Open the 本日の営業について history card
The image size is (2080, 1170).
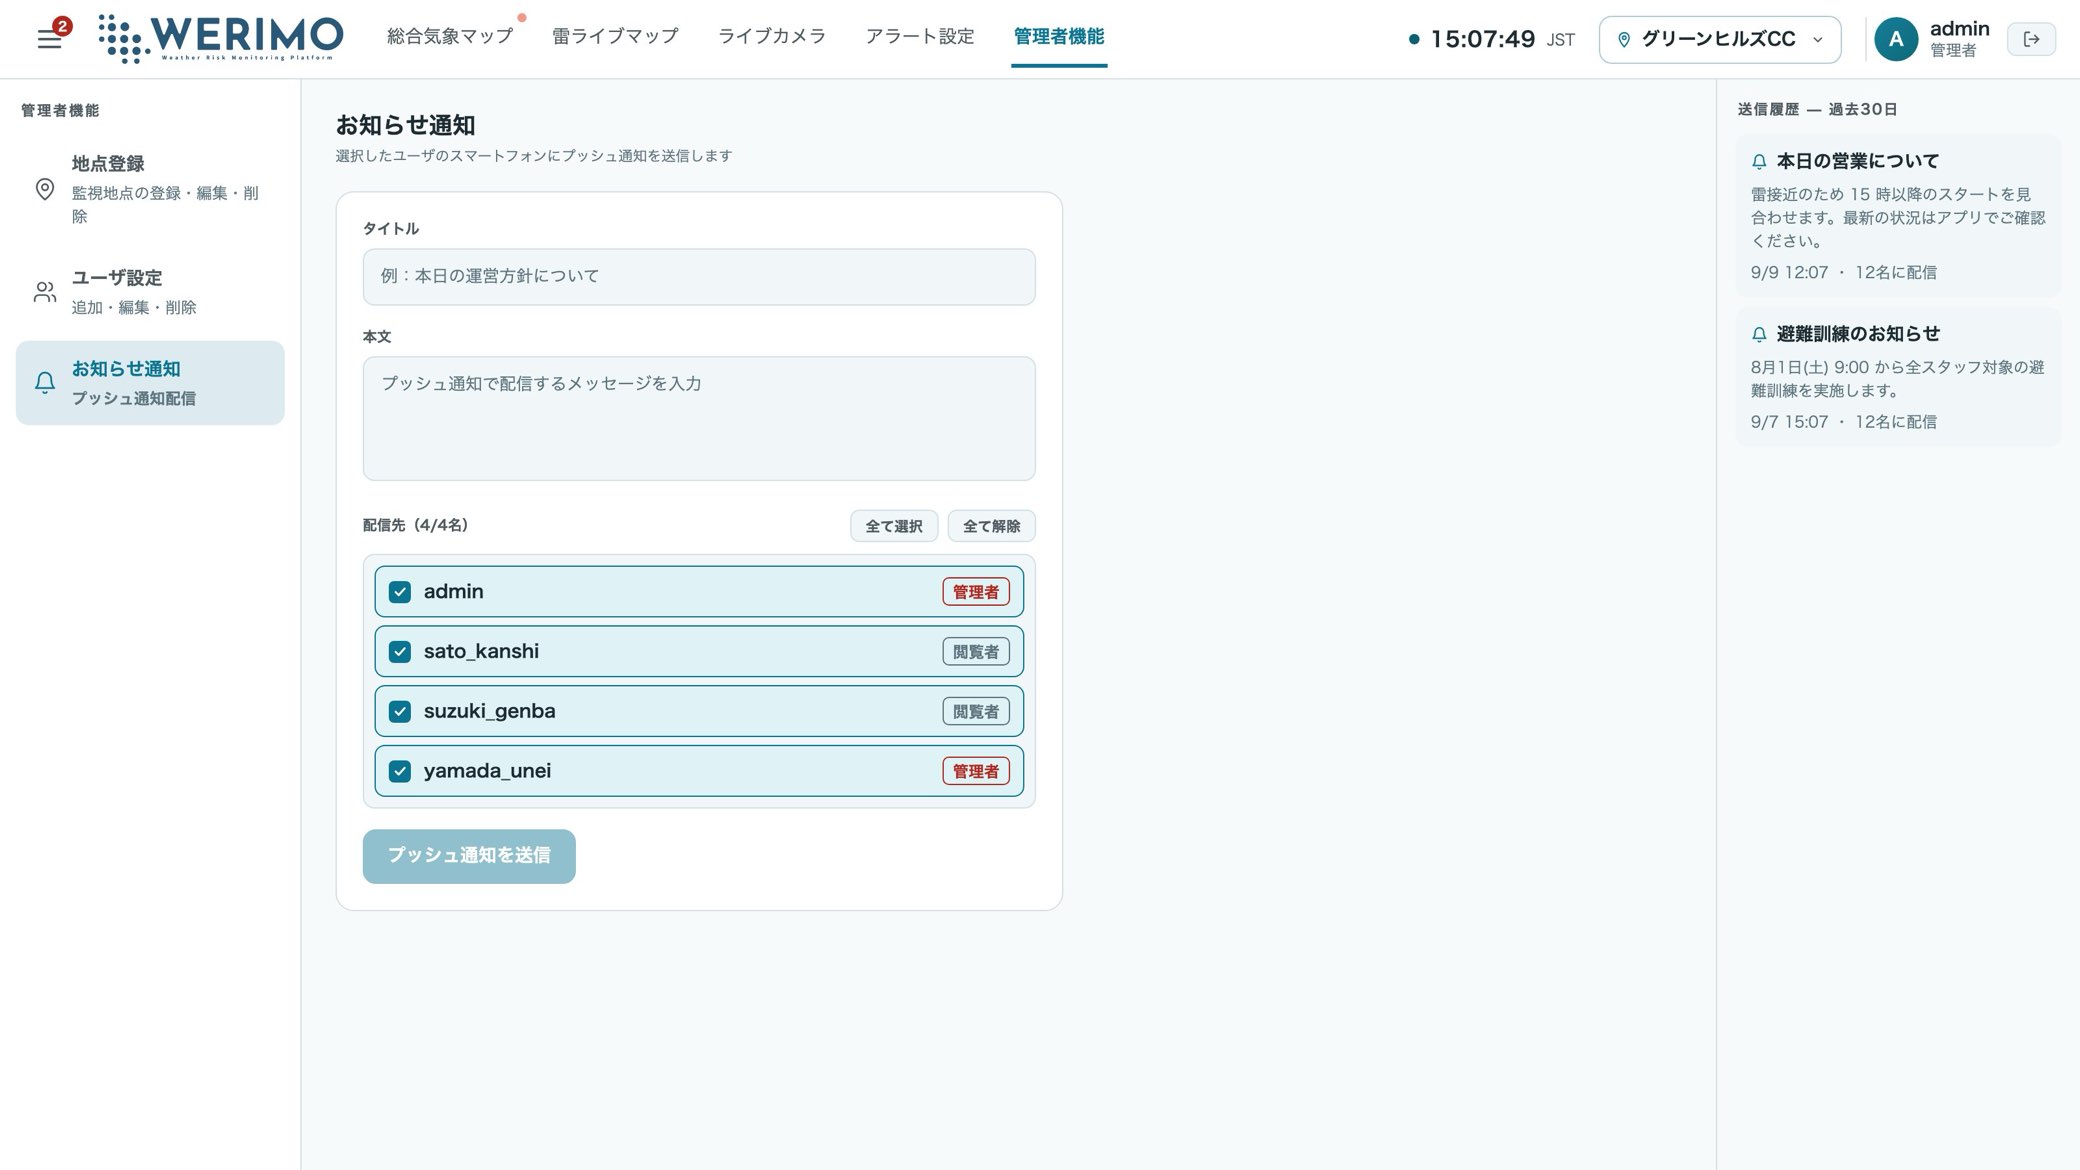(1898, 216)
